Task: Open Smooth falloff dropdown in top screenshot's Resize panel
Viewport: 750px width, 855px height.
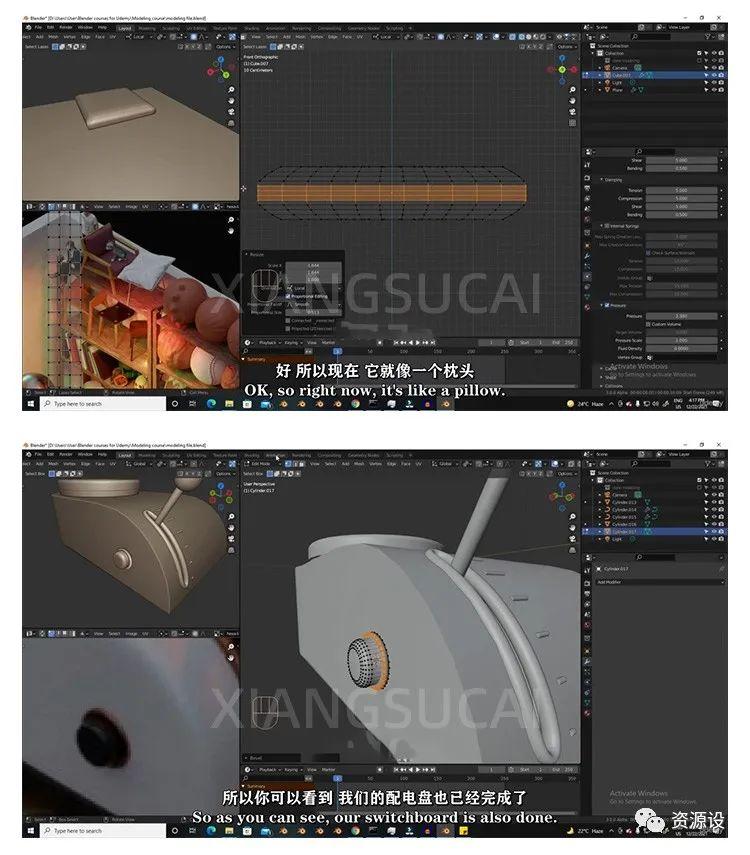Action: (x=314, y=304)
